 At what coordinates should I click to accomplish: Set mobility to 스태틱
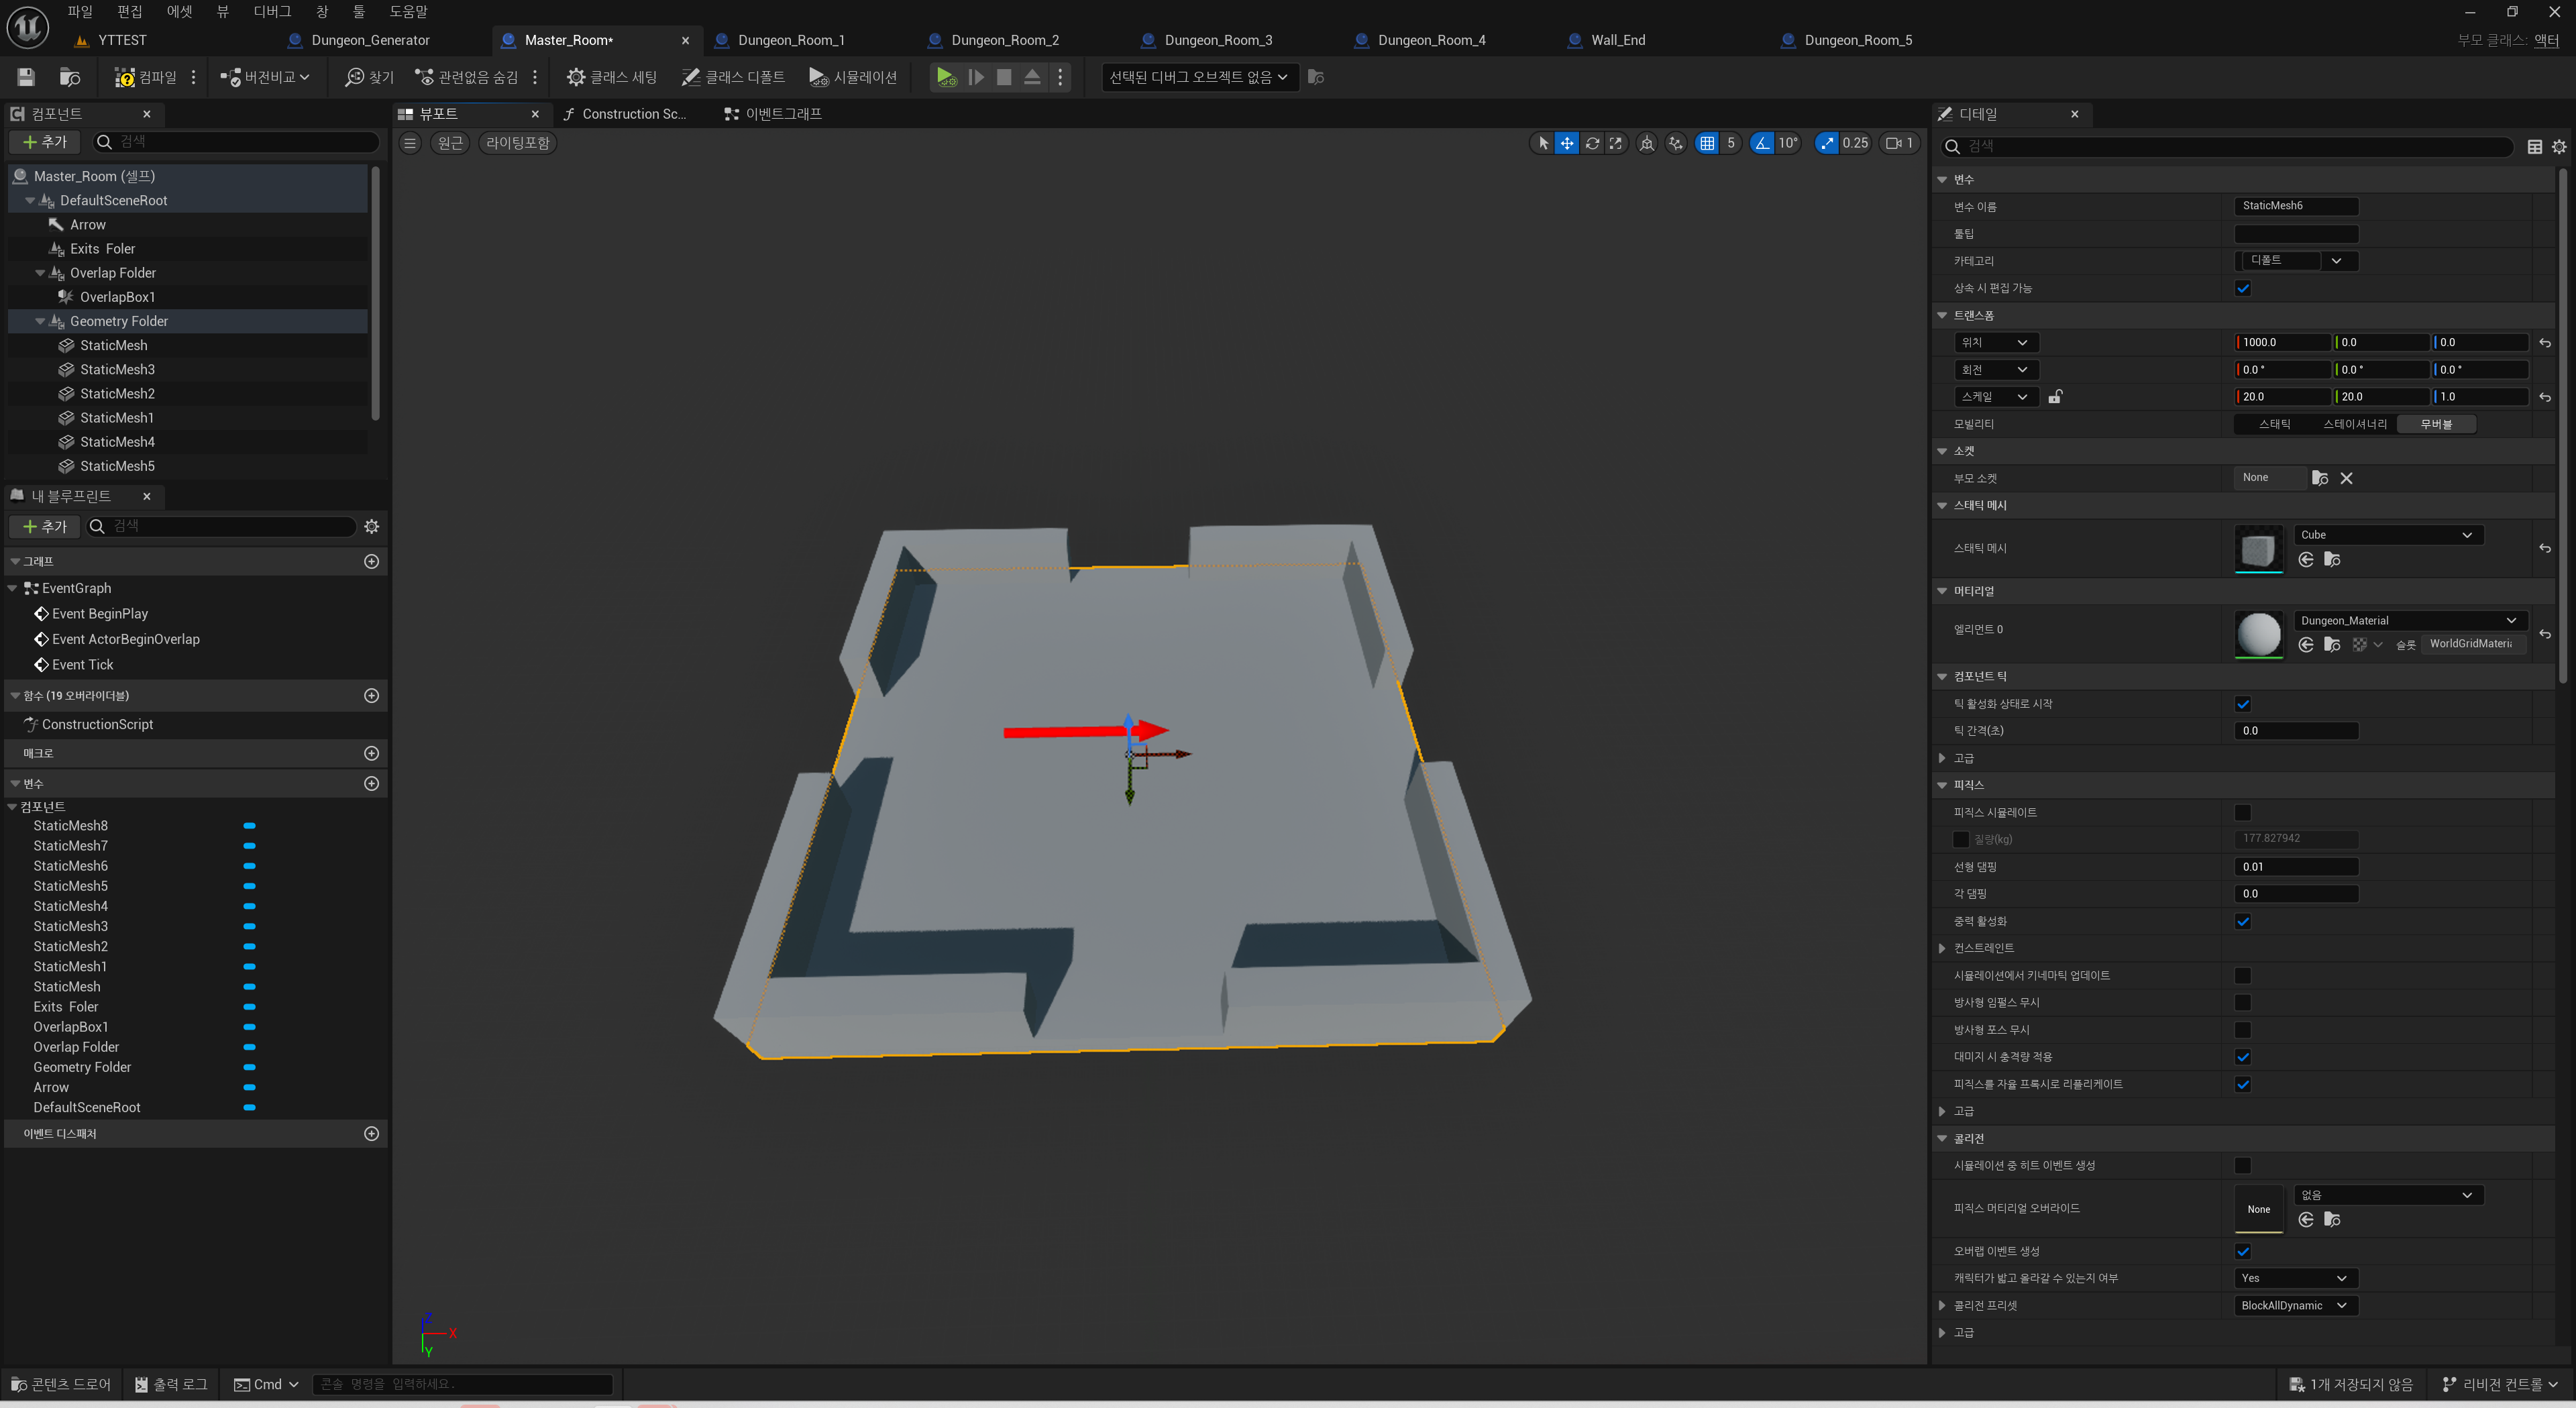coord(2274,424)
